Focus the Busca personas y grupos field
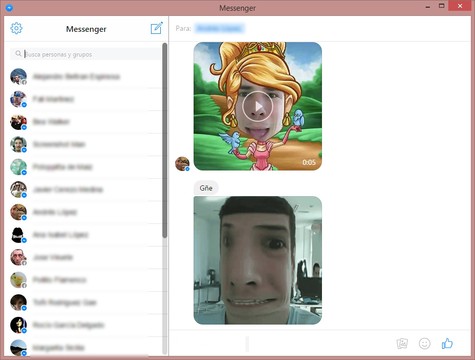 [x=86, y=54]
